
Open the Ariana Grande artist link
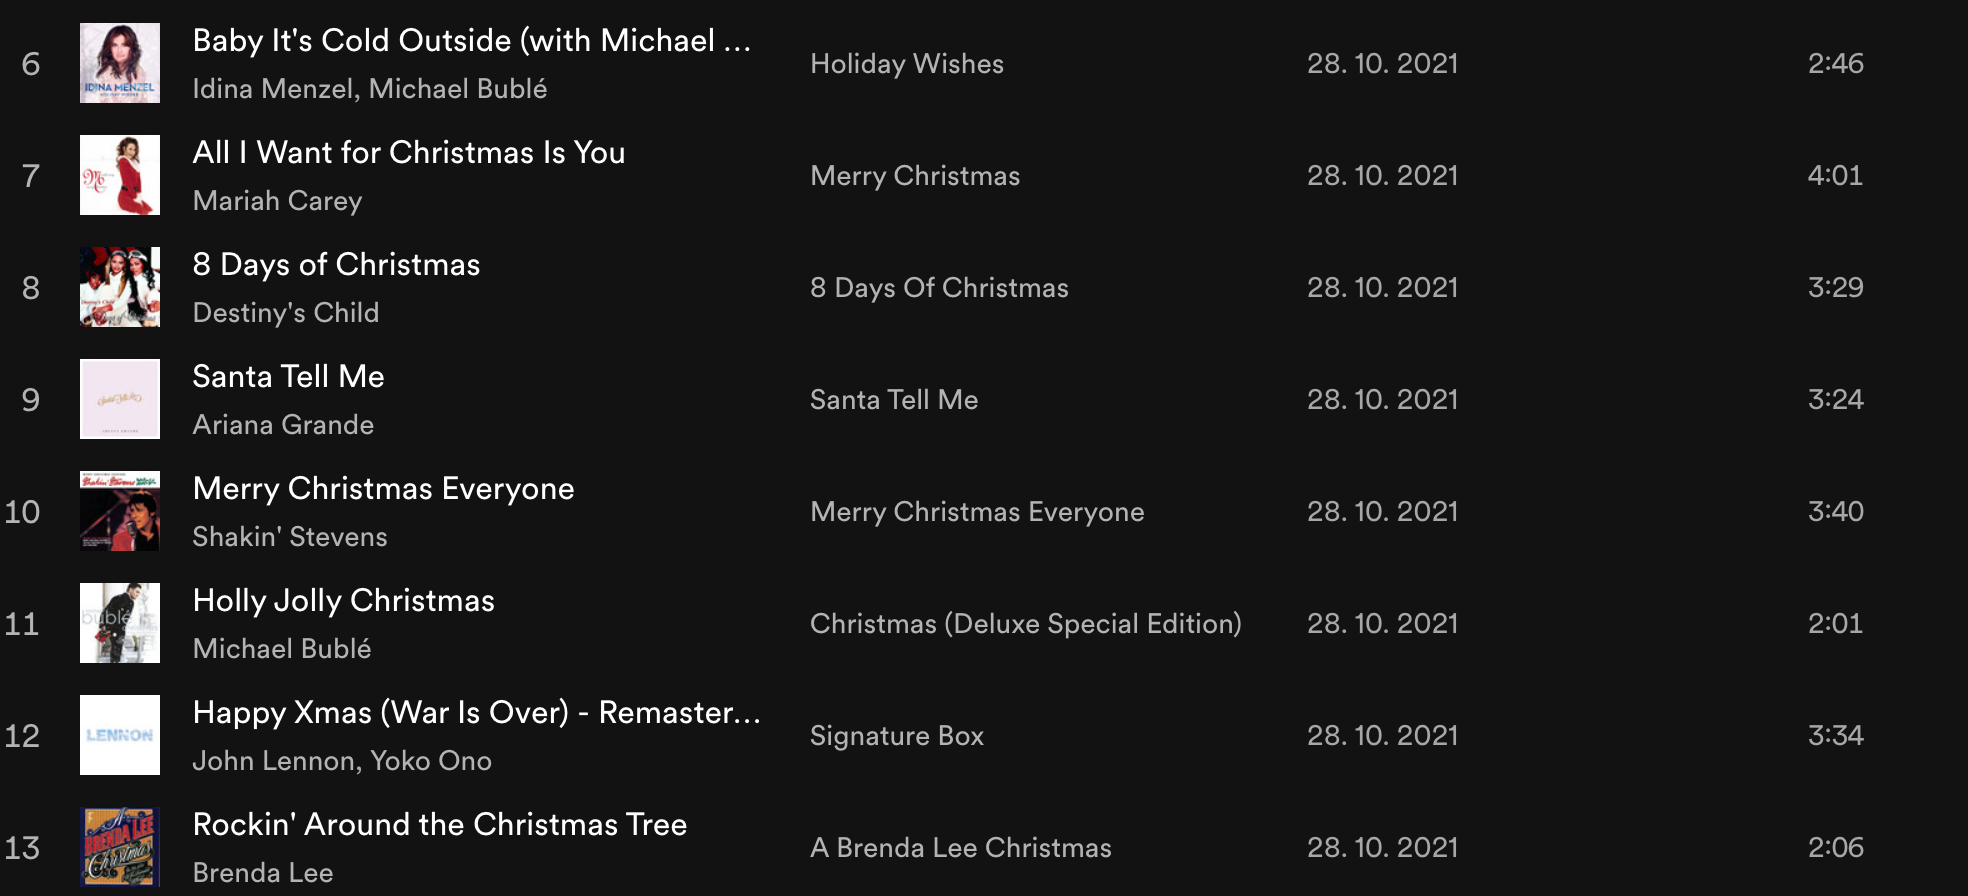click(x=283, y=425)
